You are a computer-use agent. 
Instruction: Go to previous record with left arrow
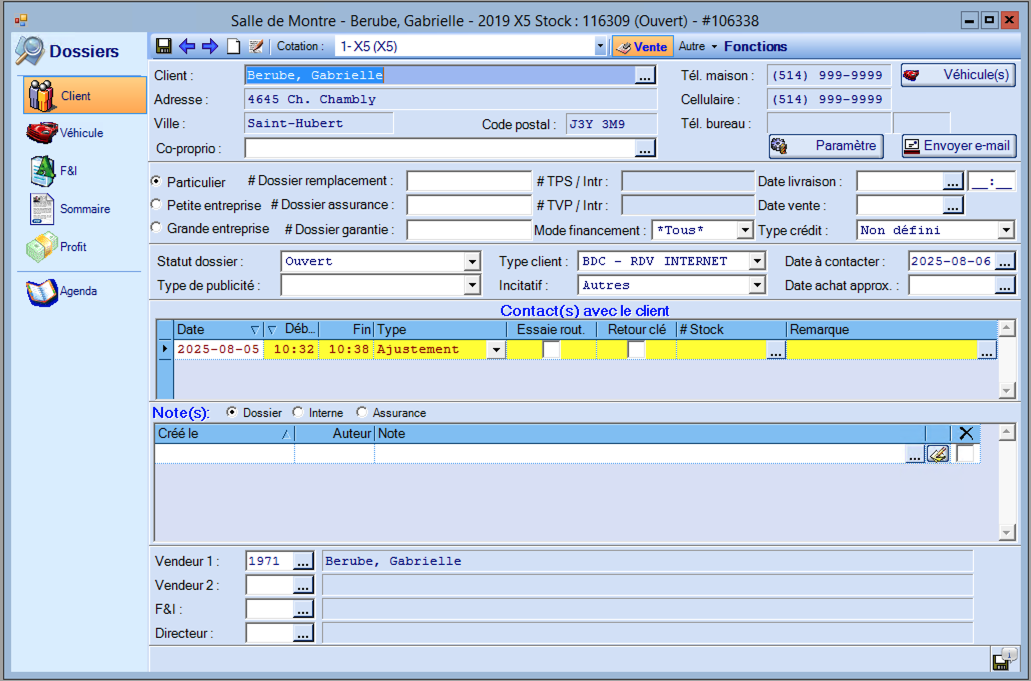coord(187,46)
